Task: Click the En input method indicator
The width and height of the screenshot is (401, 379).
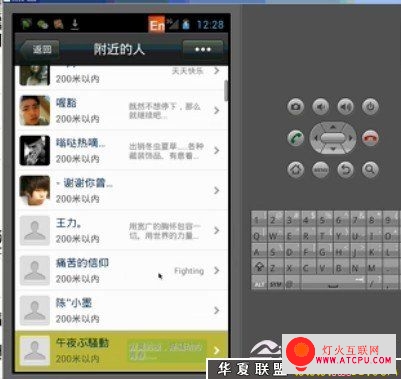Action: click(156, 24)
